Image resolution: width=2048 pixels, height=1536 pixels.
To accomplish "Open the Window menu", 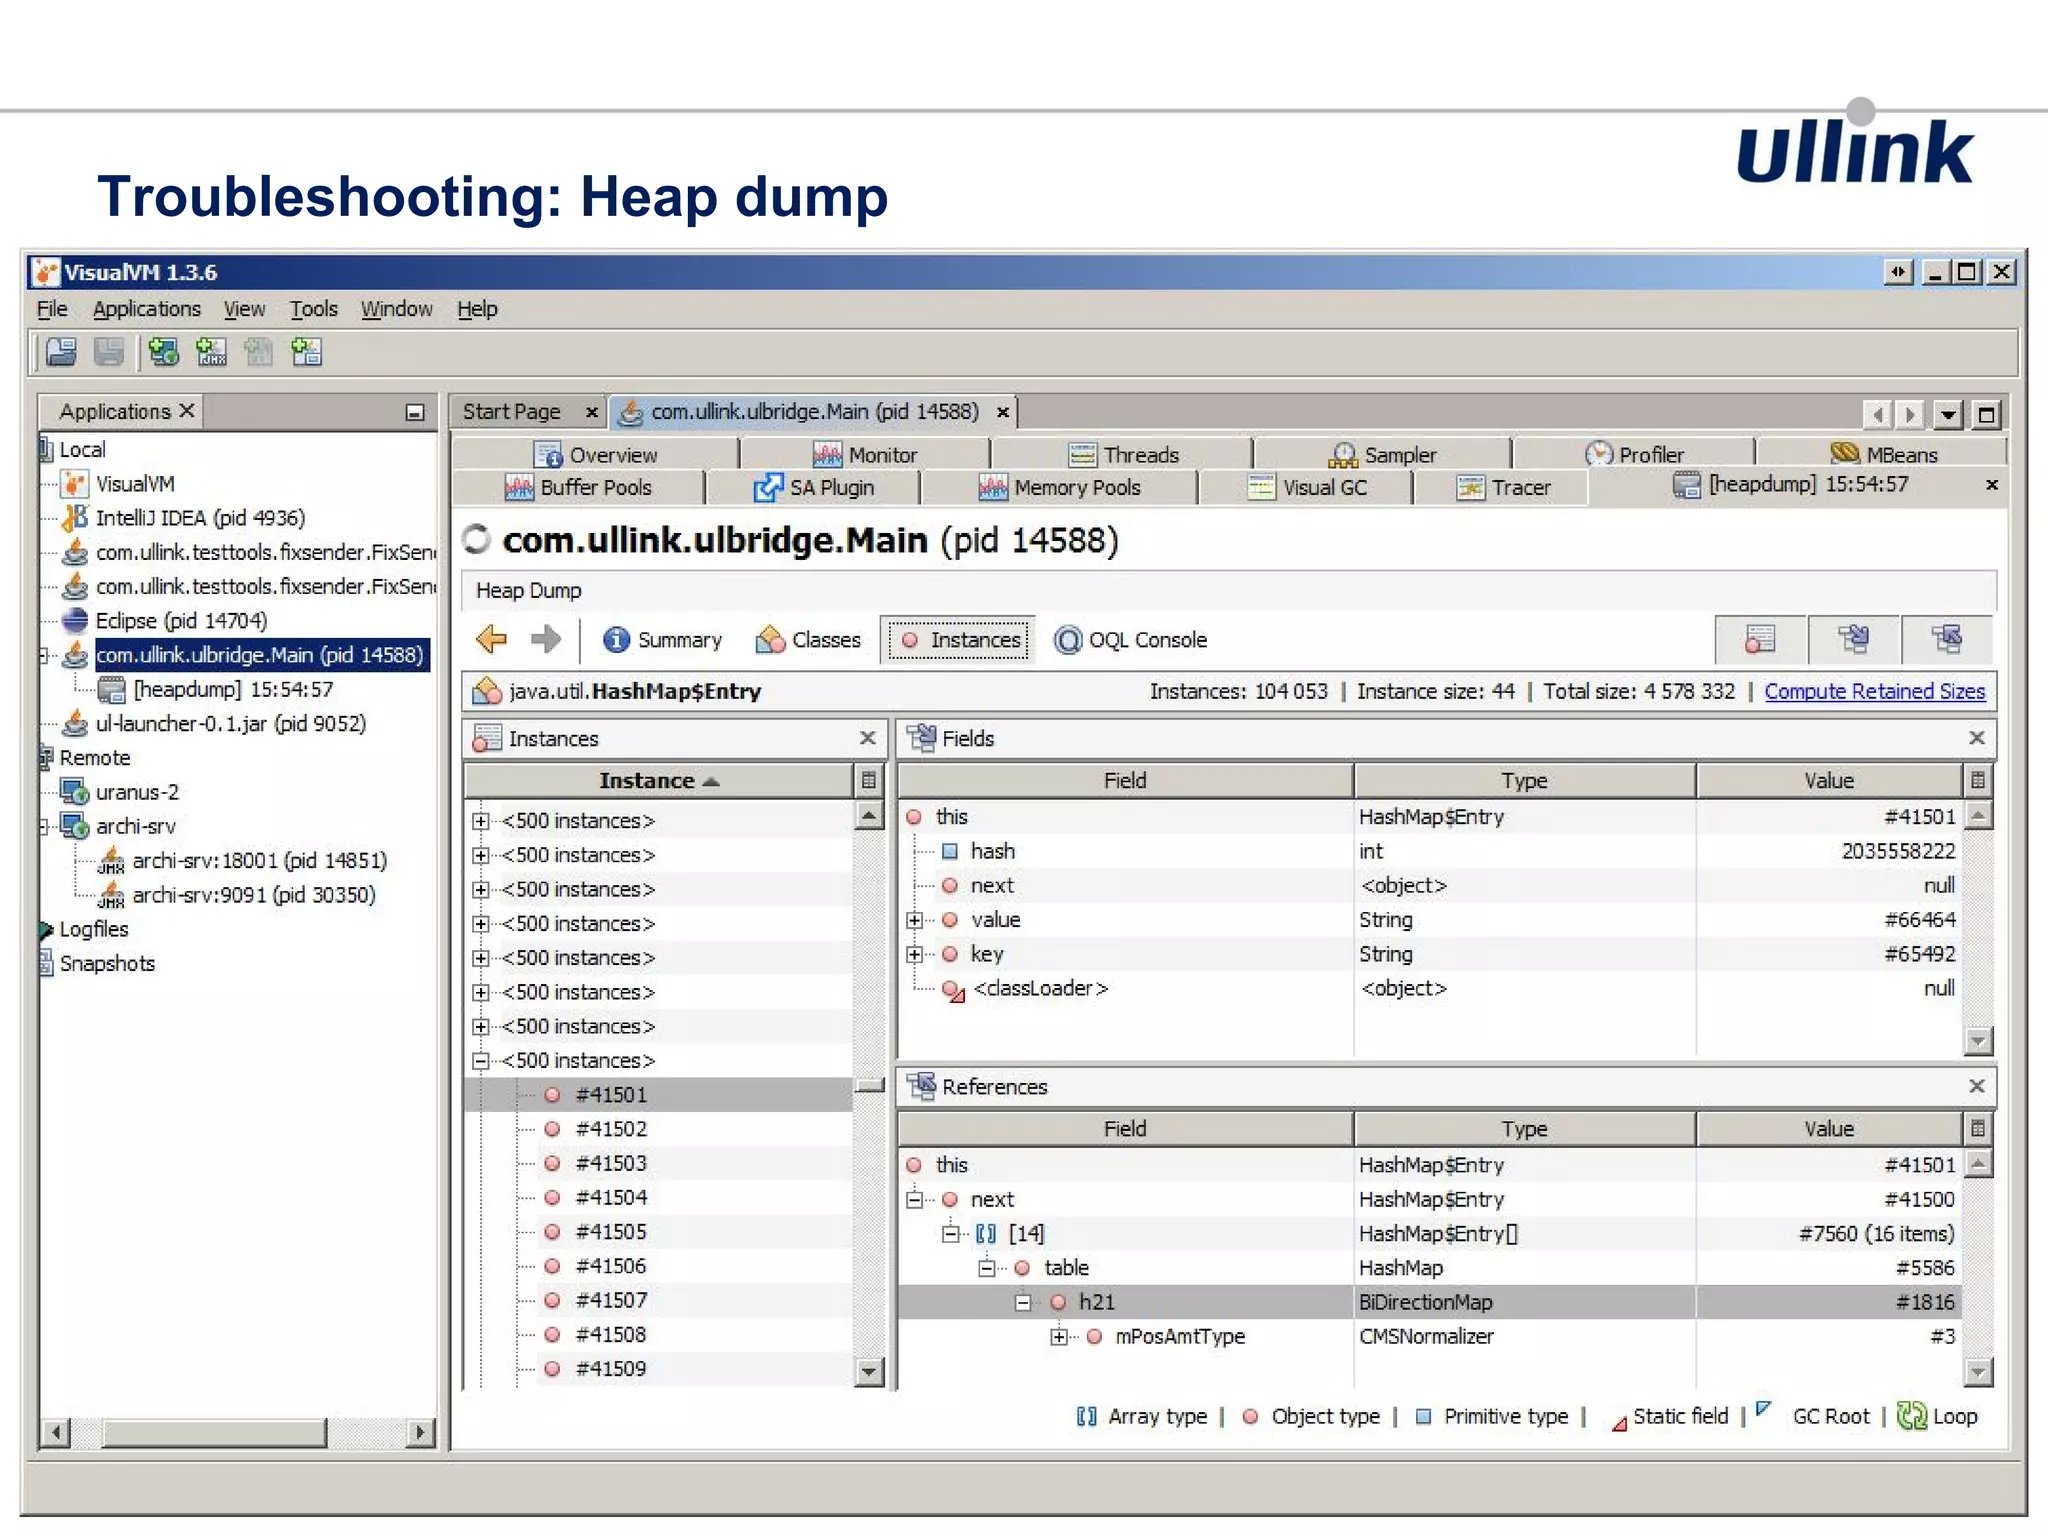I will (x=396, y=309).
